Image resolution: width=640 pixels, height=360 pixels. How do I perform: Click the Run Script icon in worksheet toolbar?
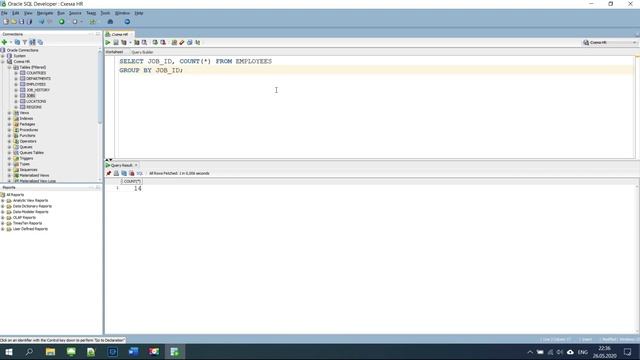point(116,42)
